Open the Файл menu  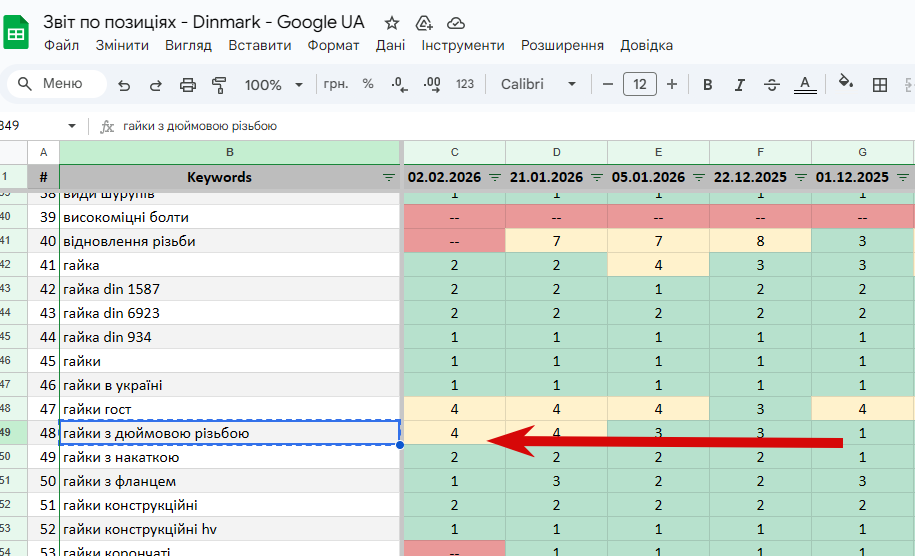pos(62,46)
